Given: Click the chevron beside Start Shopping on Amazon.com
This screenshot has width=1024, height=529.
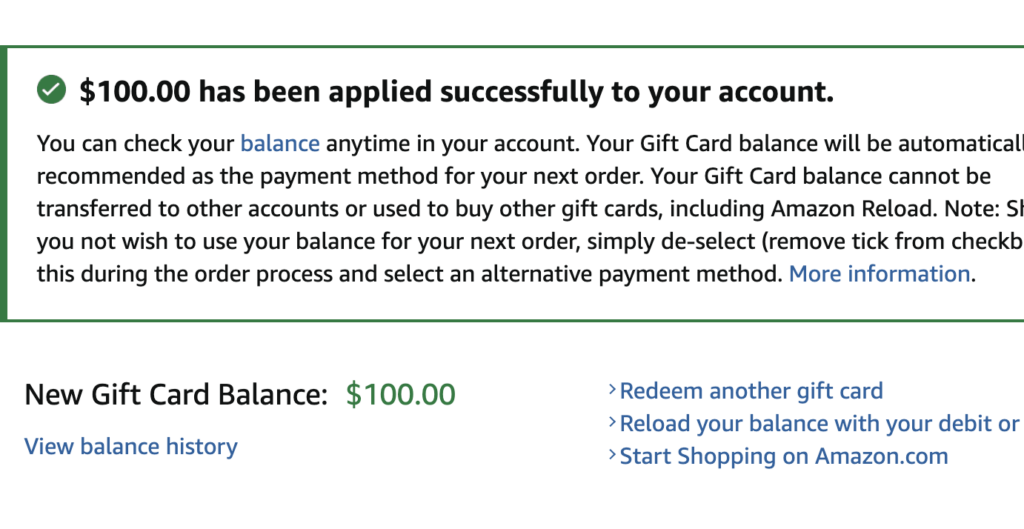Looking at the screenshot, I should click(x=612, y=456).
